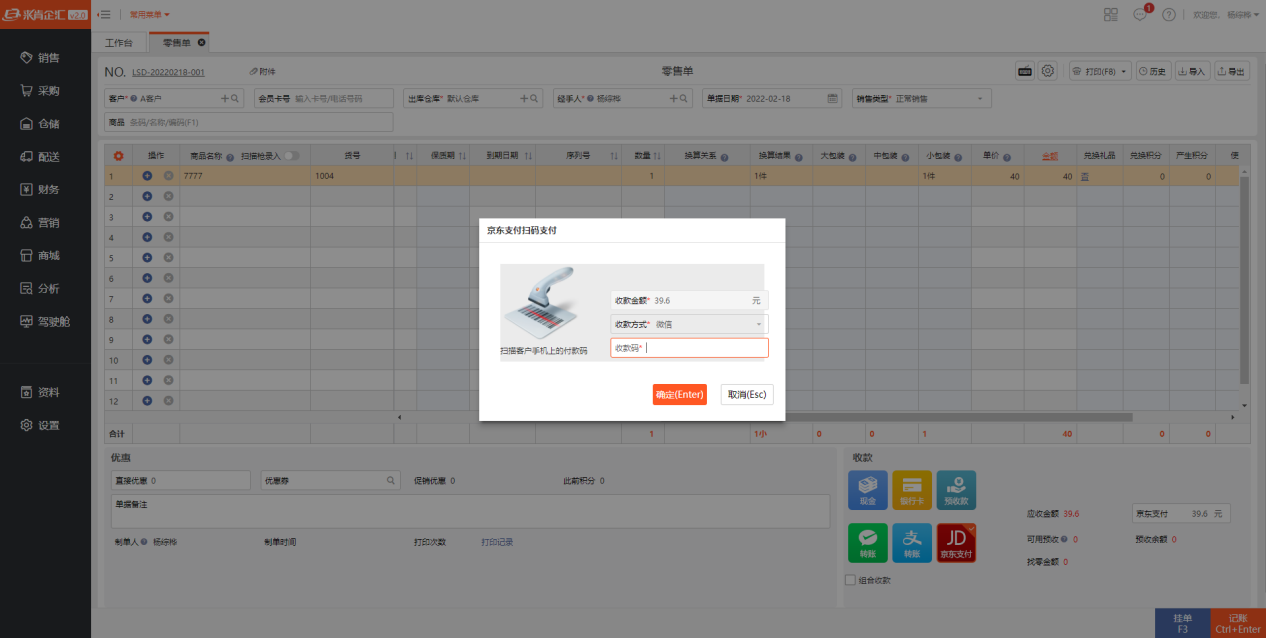The height and width of the screenshot is (638, 1266).
Task: Switch to the 工作台 workbench tab
Action: [x=119, y=43]
